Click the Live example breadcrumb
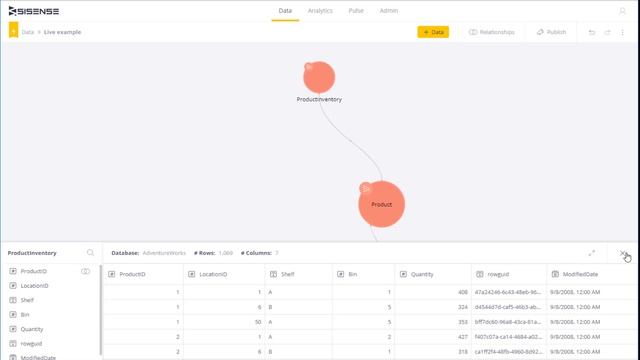Screen dimensions: 640x360 62,32
